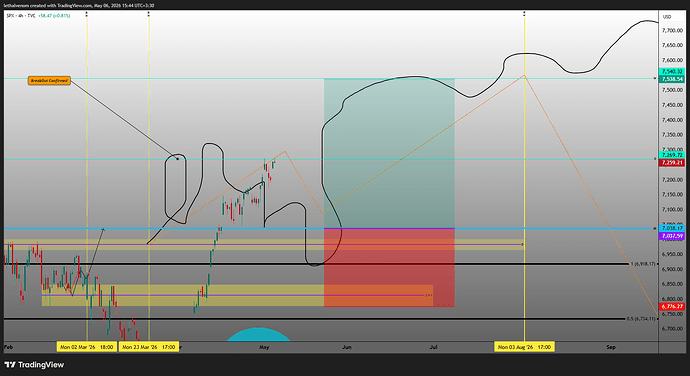Click the May month label on time axis
Viewport: 690px width, 376px height.
[264, 347]
